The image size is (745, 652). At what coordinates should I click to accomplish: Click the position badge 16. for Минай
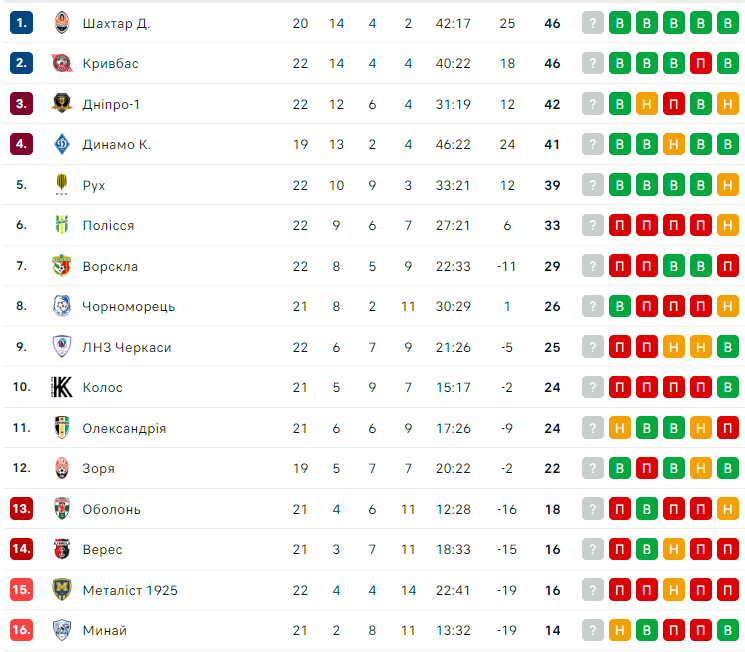tap(22, 630)
